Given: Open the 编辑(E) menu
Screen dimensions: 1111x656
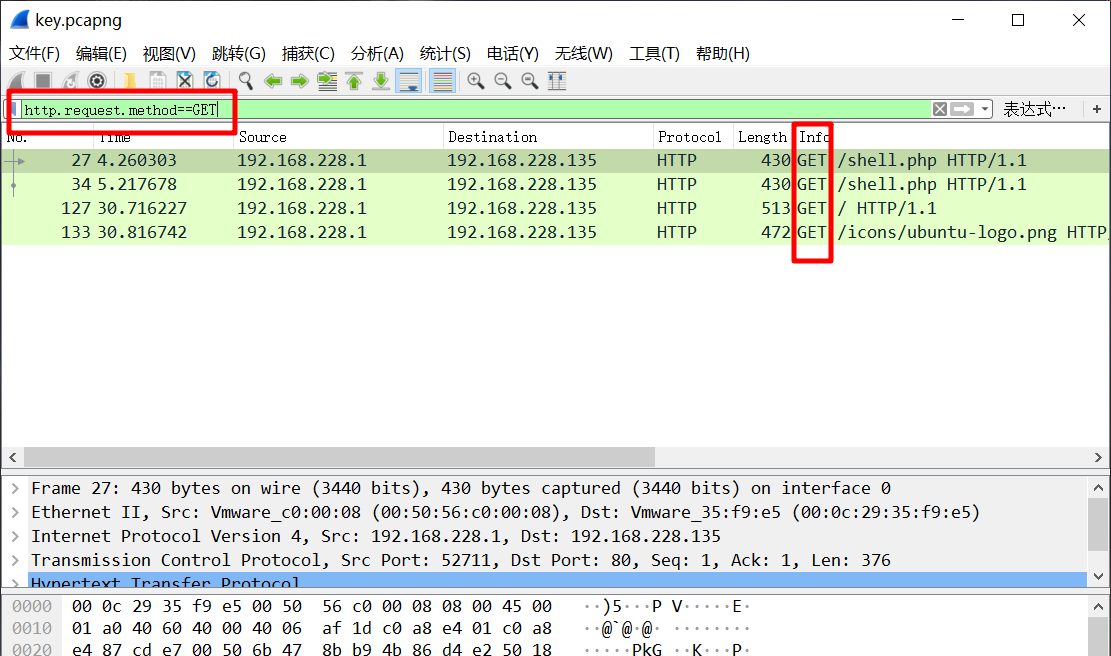Looking at the screenshot, I should tap(101, 54).
